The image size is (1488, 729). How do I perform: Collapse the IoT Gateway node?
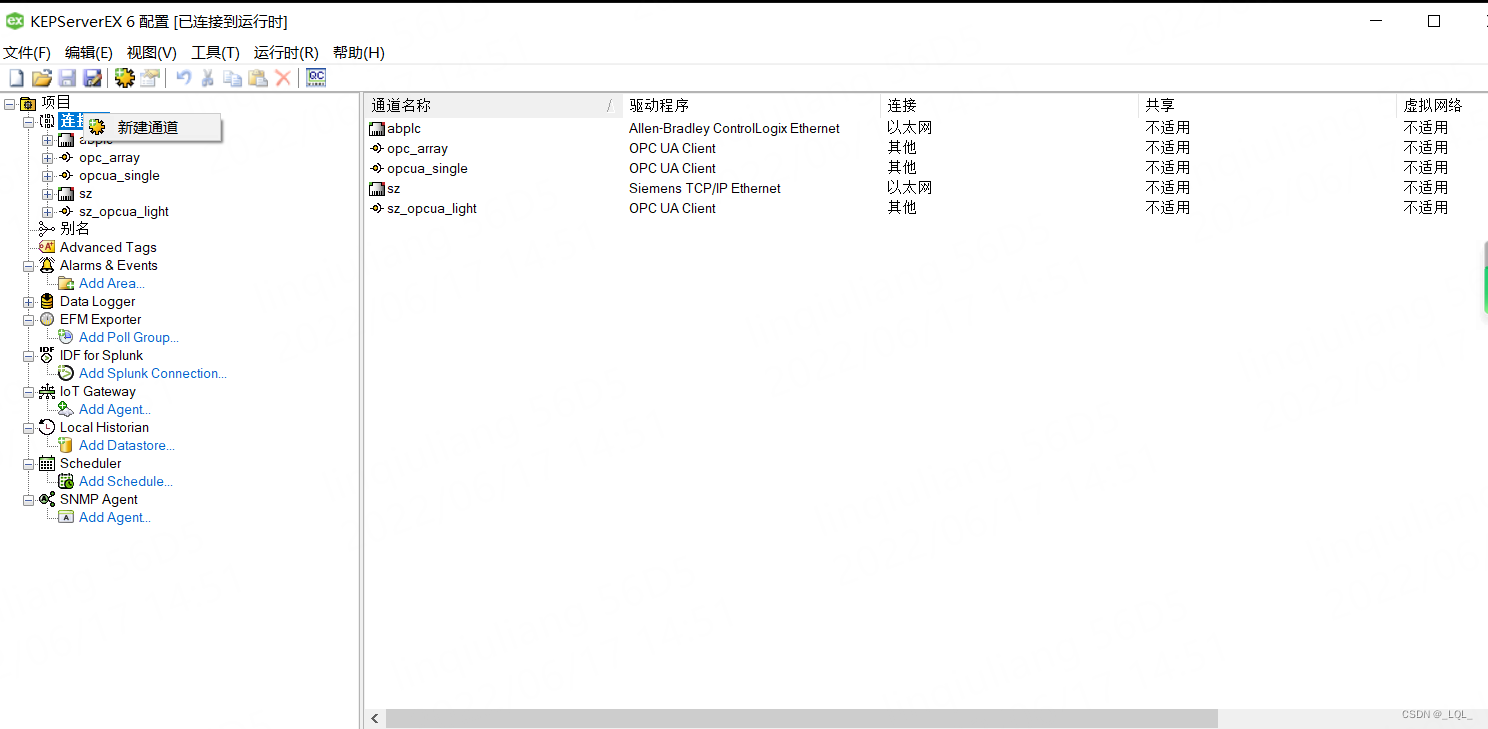(28, 391)
